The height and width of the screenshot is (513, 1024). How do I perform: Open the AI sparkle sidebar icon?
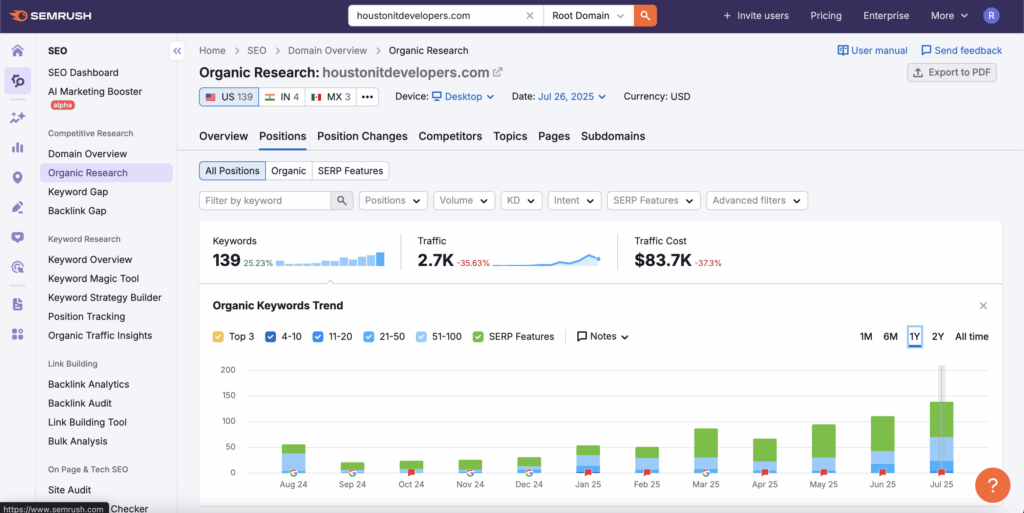18,117
